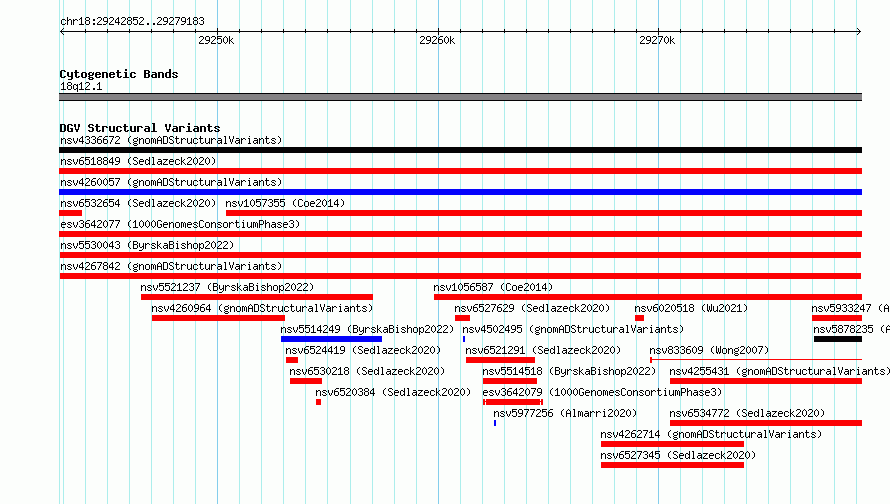Open nsv1057355 (Coe2014) label
The height and width of the screenshot is (504, 890).
[285, 203]
